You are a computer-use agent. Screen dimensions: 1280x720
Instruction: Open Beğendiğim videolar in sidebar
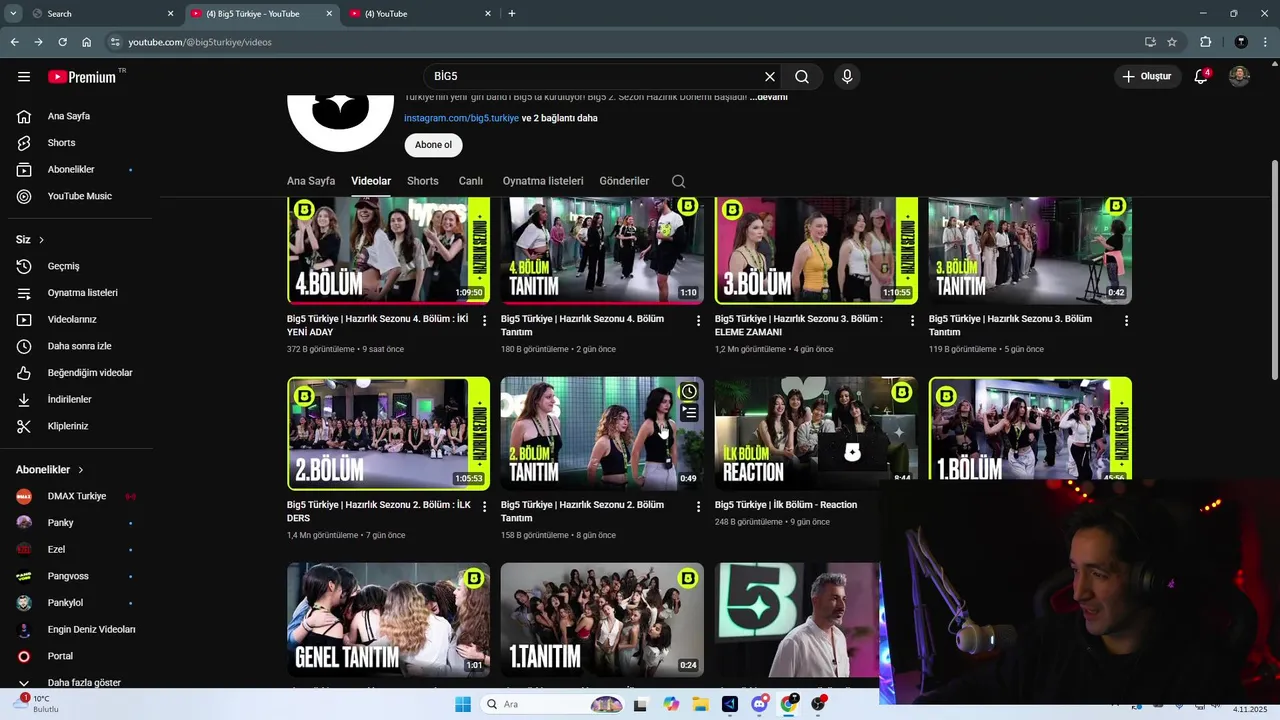[x=76, y=373]
